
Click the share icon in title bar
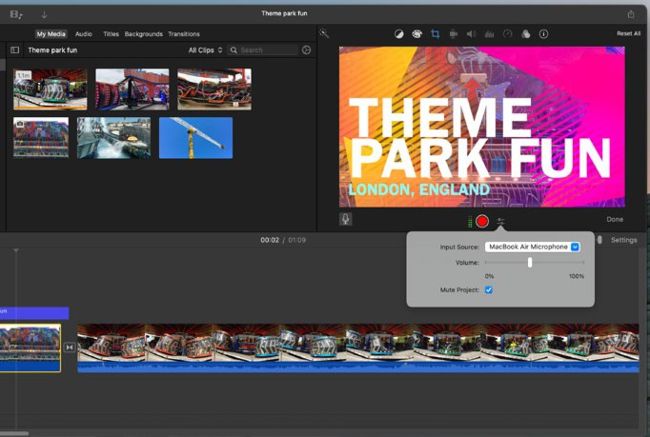(630, 14)
